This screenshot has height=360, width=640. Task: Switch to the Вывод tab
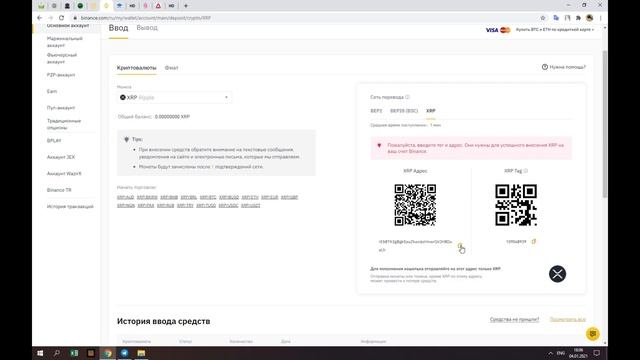coord(147,28)
